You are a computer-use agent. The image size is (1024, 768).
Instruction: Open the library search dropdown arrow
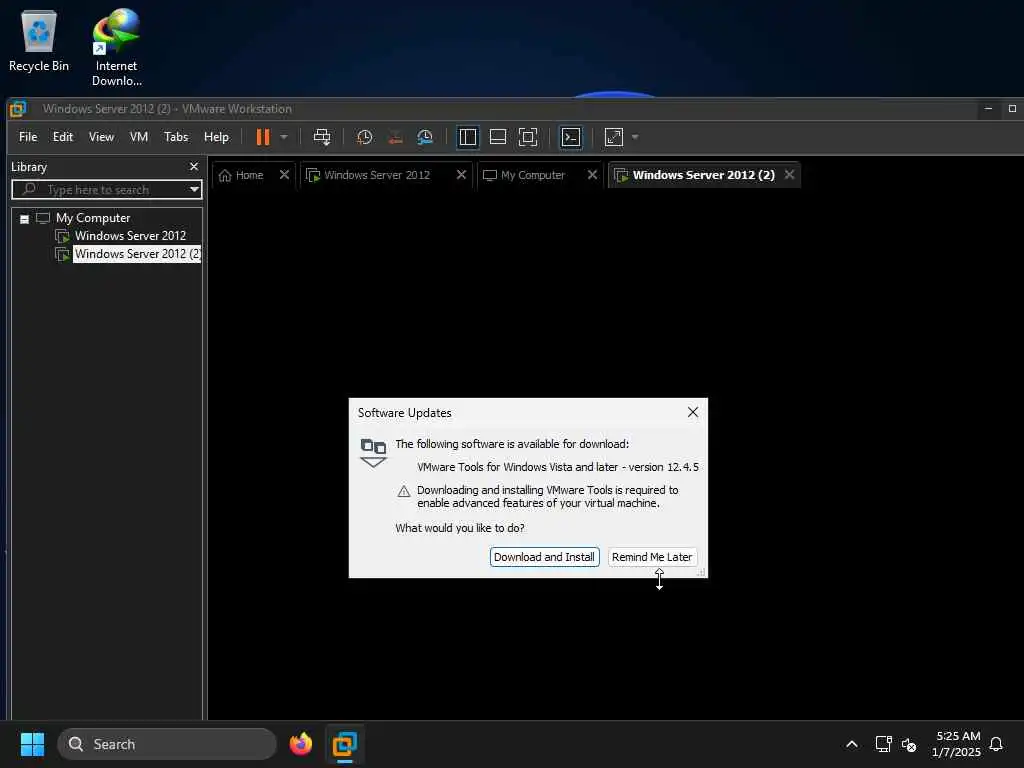194,190
